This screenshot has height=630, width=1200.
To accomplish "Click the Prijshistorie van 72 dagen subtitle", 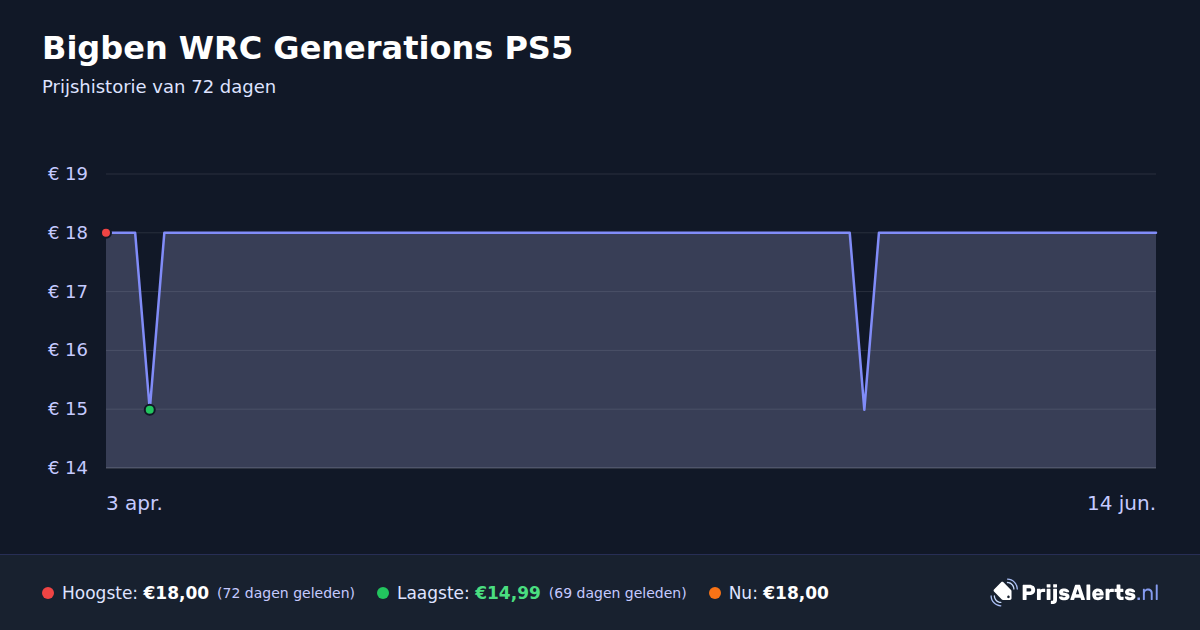I will pos(159,87).
